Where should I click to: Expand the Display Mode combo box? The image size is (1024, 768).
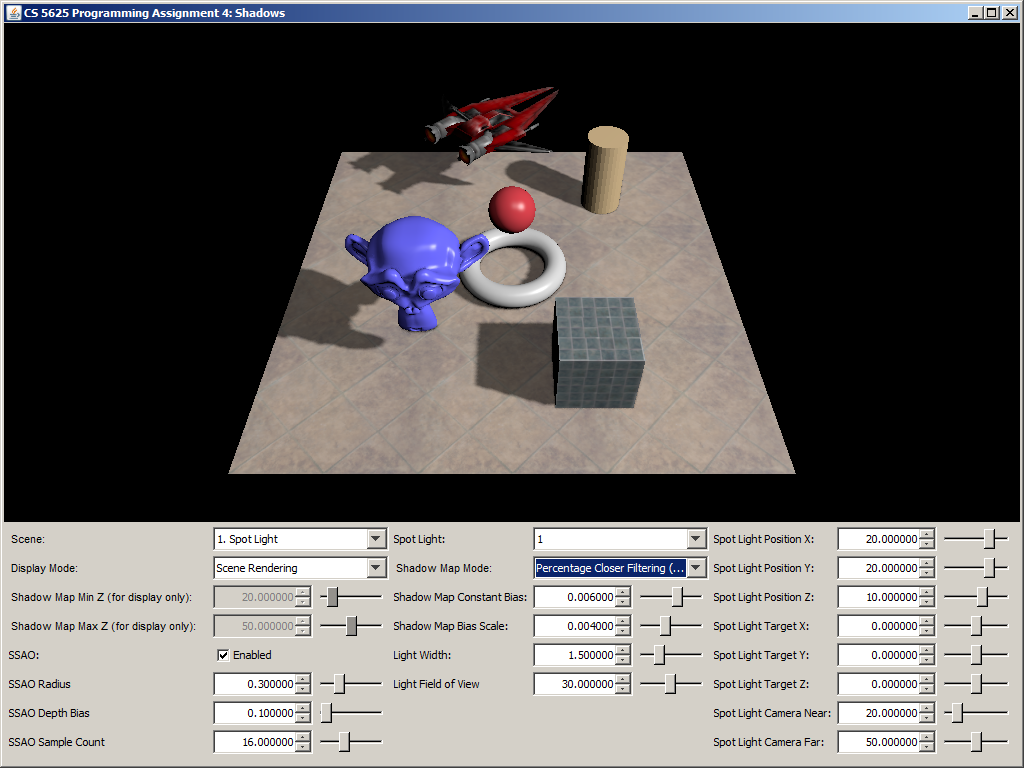click(376, 568)
